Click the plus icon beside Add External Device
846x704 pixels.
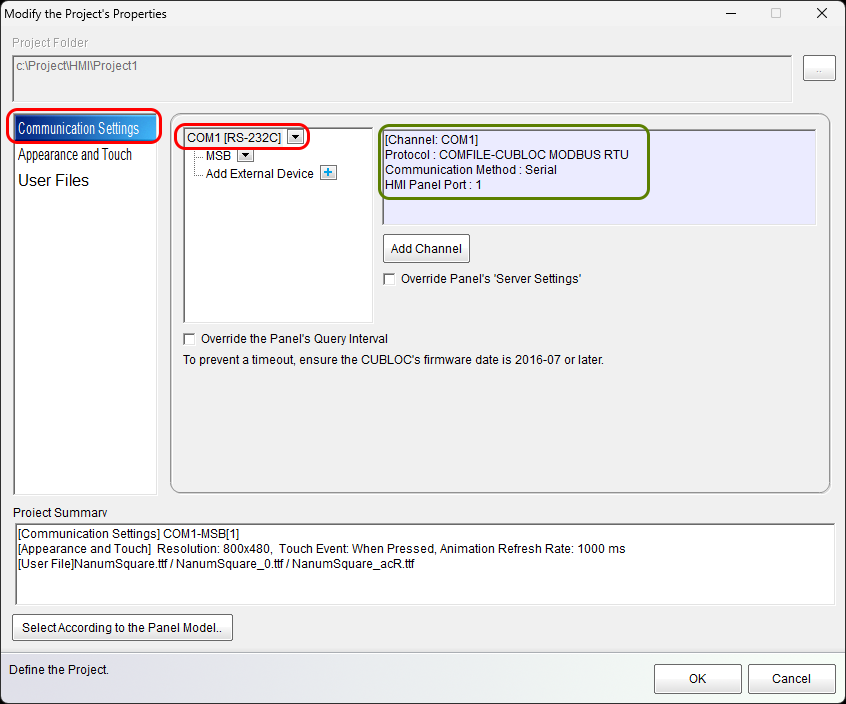(328, 173)
